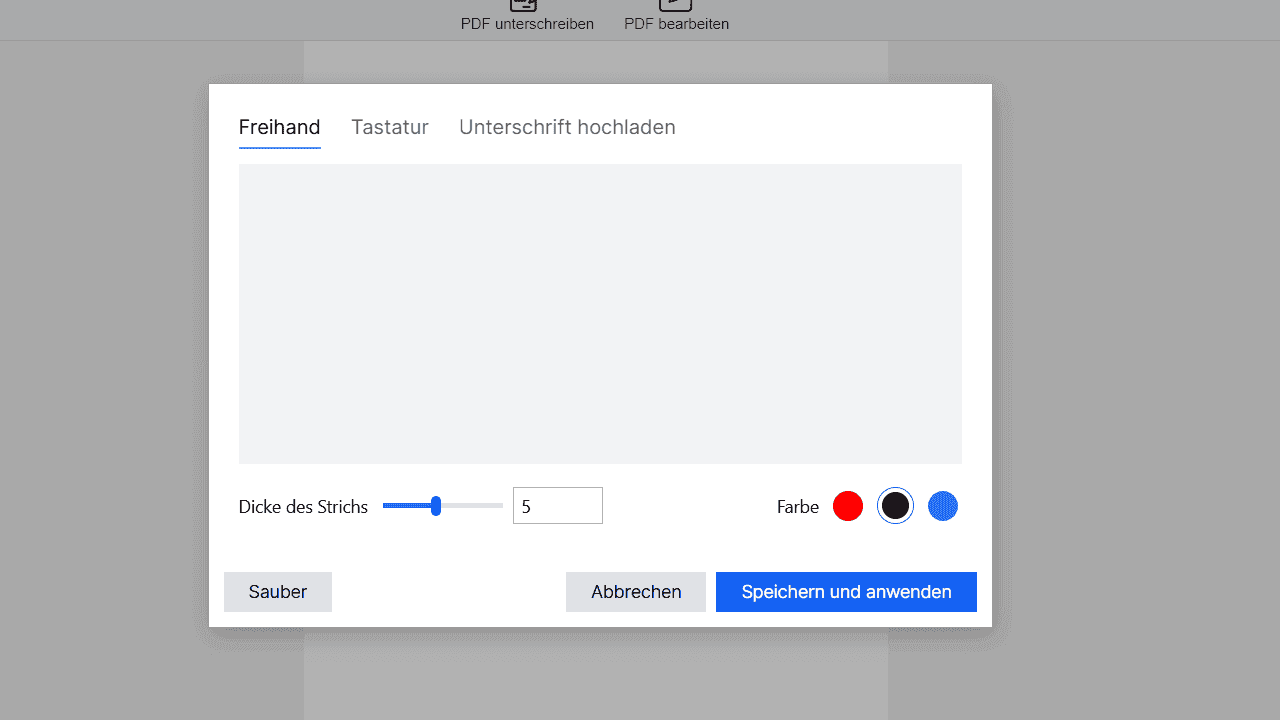The height and width of the screenshot is (720, 1280).
Task: Select the Unterschrift hochladen tab
Action: pos(567,127)
